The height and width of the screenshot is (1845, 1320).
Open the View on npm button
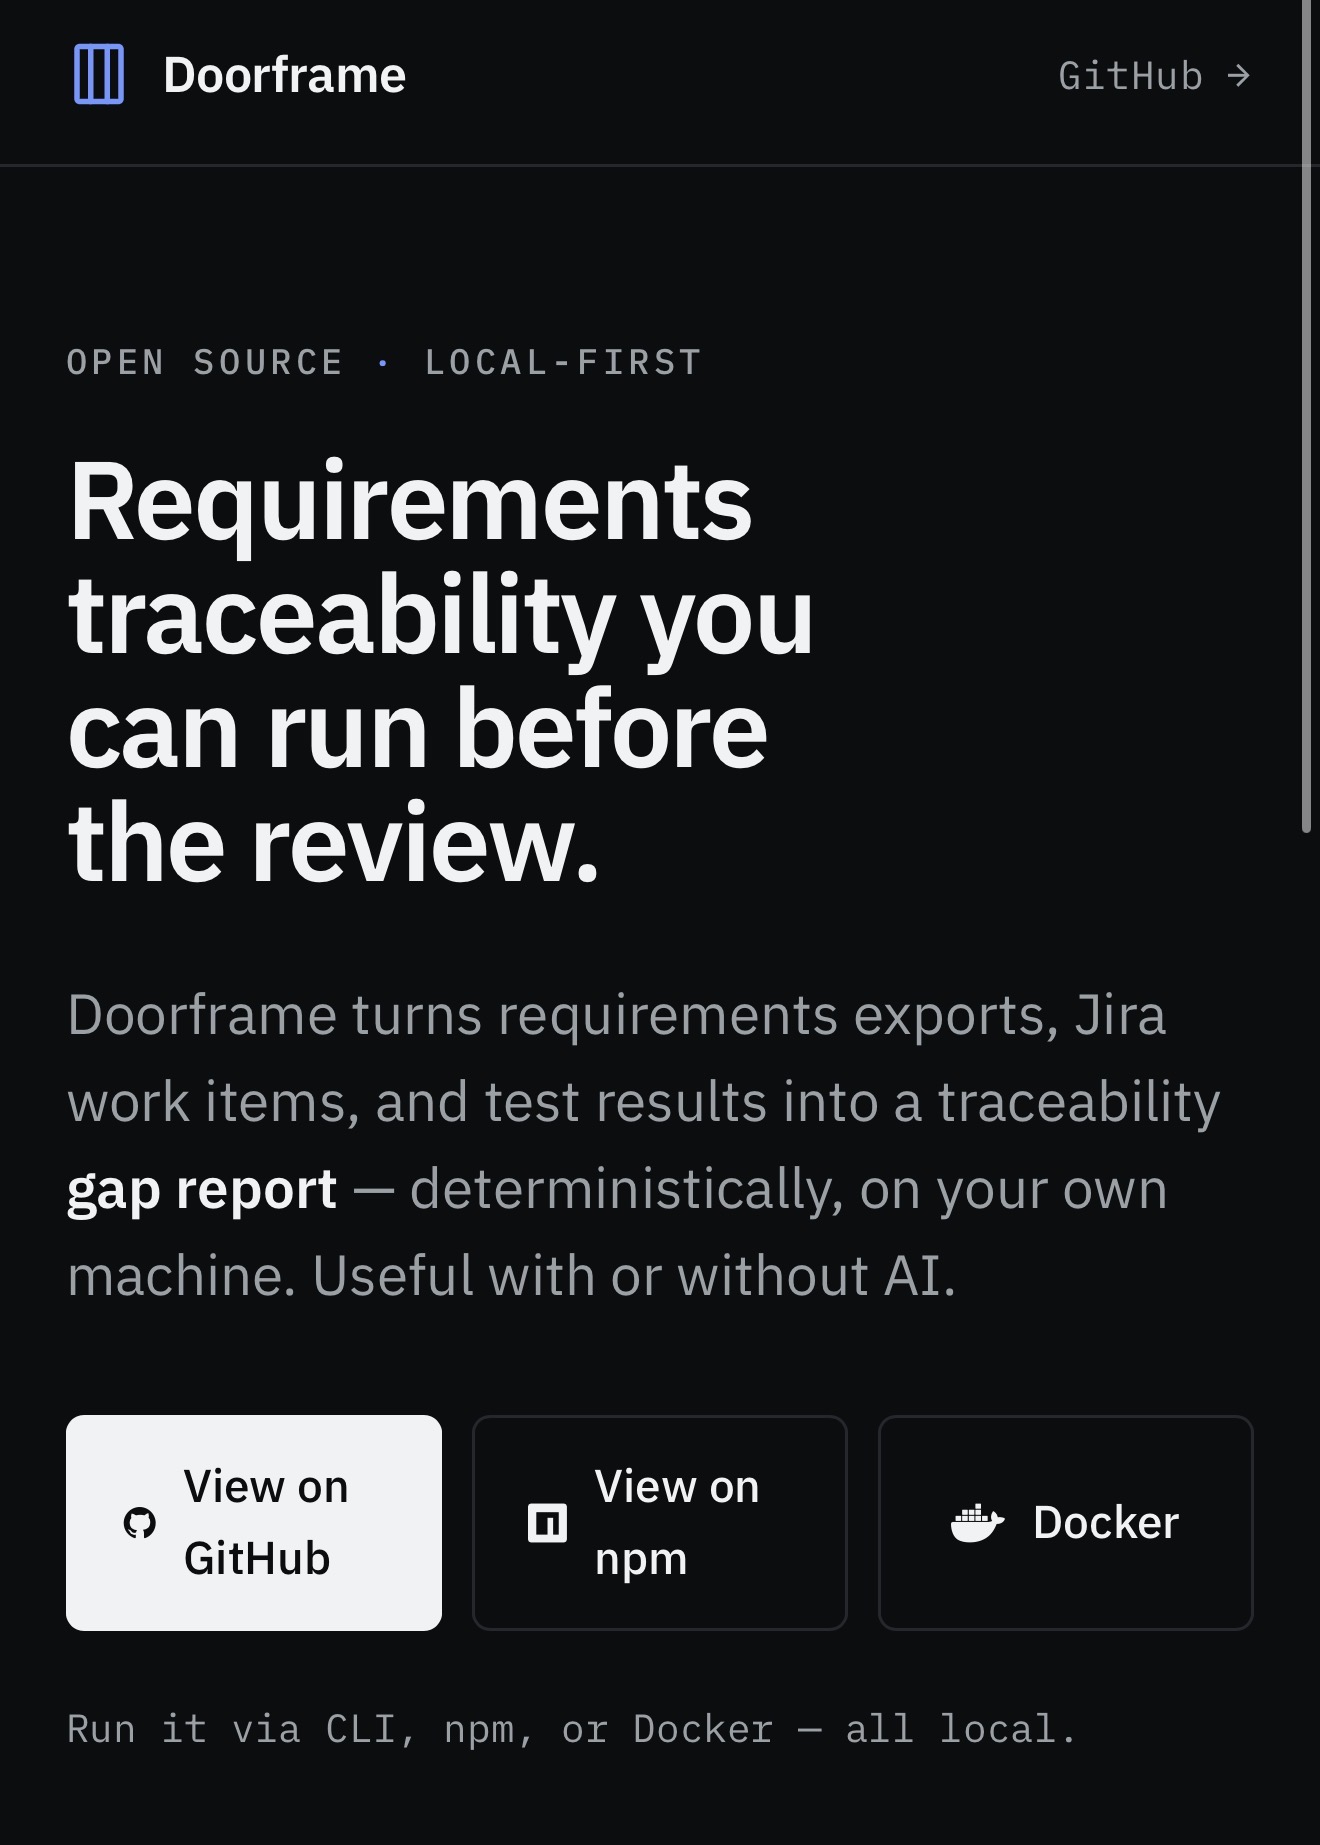point(660,1522)
